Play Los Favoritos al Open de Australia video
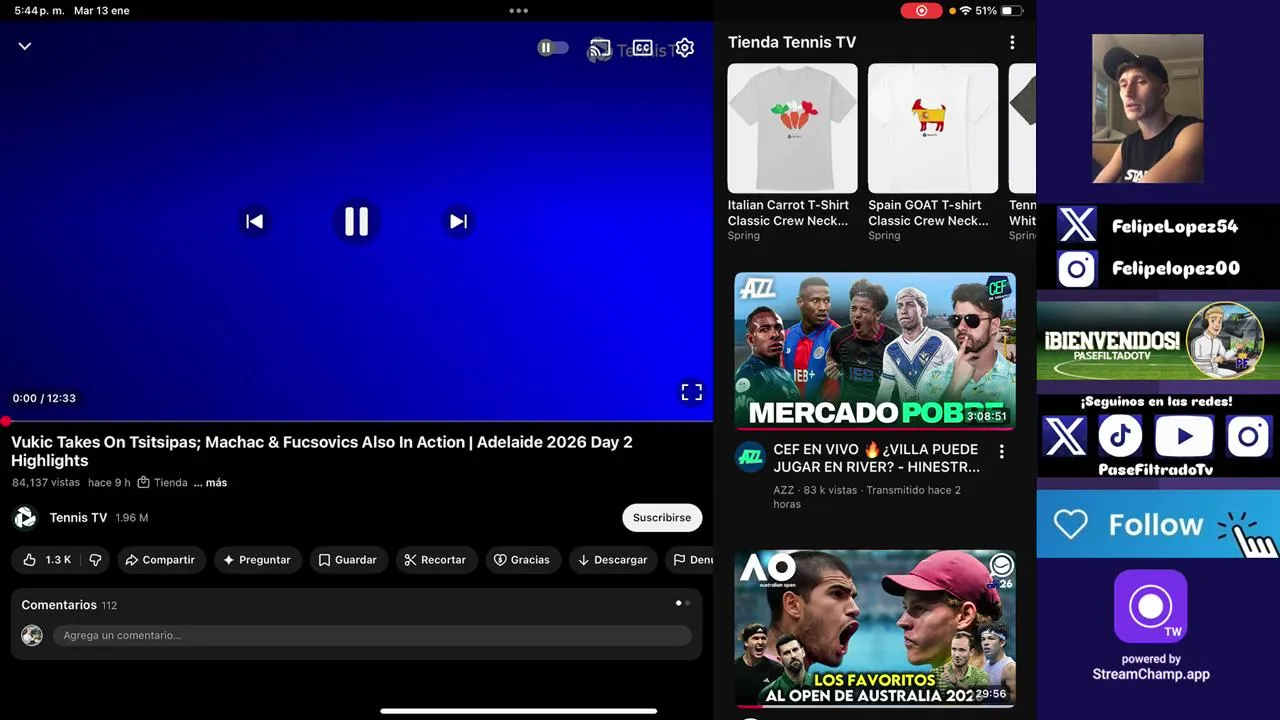The width and height of the screenshot is (1280, 720). point(875,629)
